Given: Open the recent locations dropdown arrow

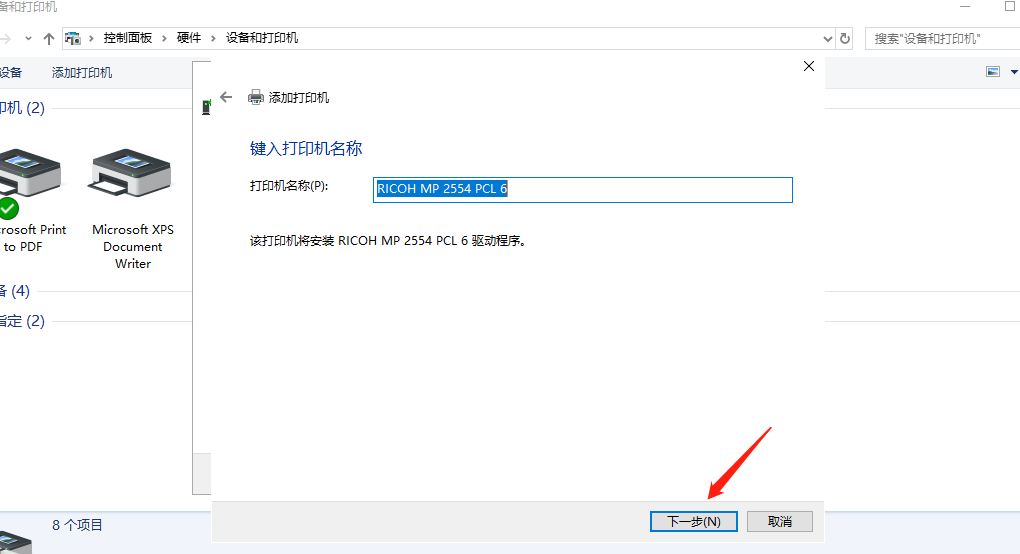Looking at the screenshot, I should (x=28, y=39).
